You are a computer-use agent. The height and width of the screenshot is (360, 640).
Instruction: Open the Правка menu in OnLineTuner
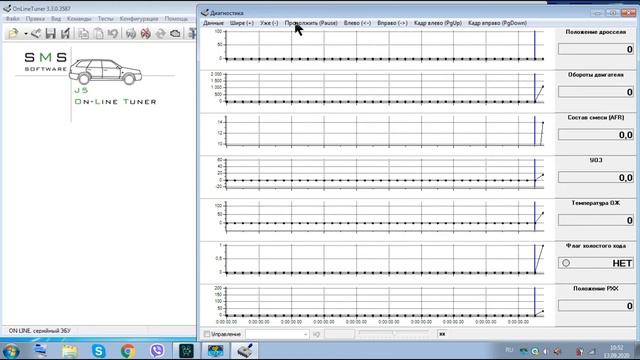35,19
